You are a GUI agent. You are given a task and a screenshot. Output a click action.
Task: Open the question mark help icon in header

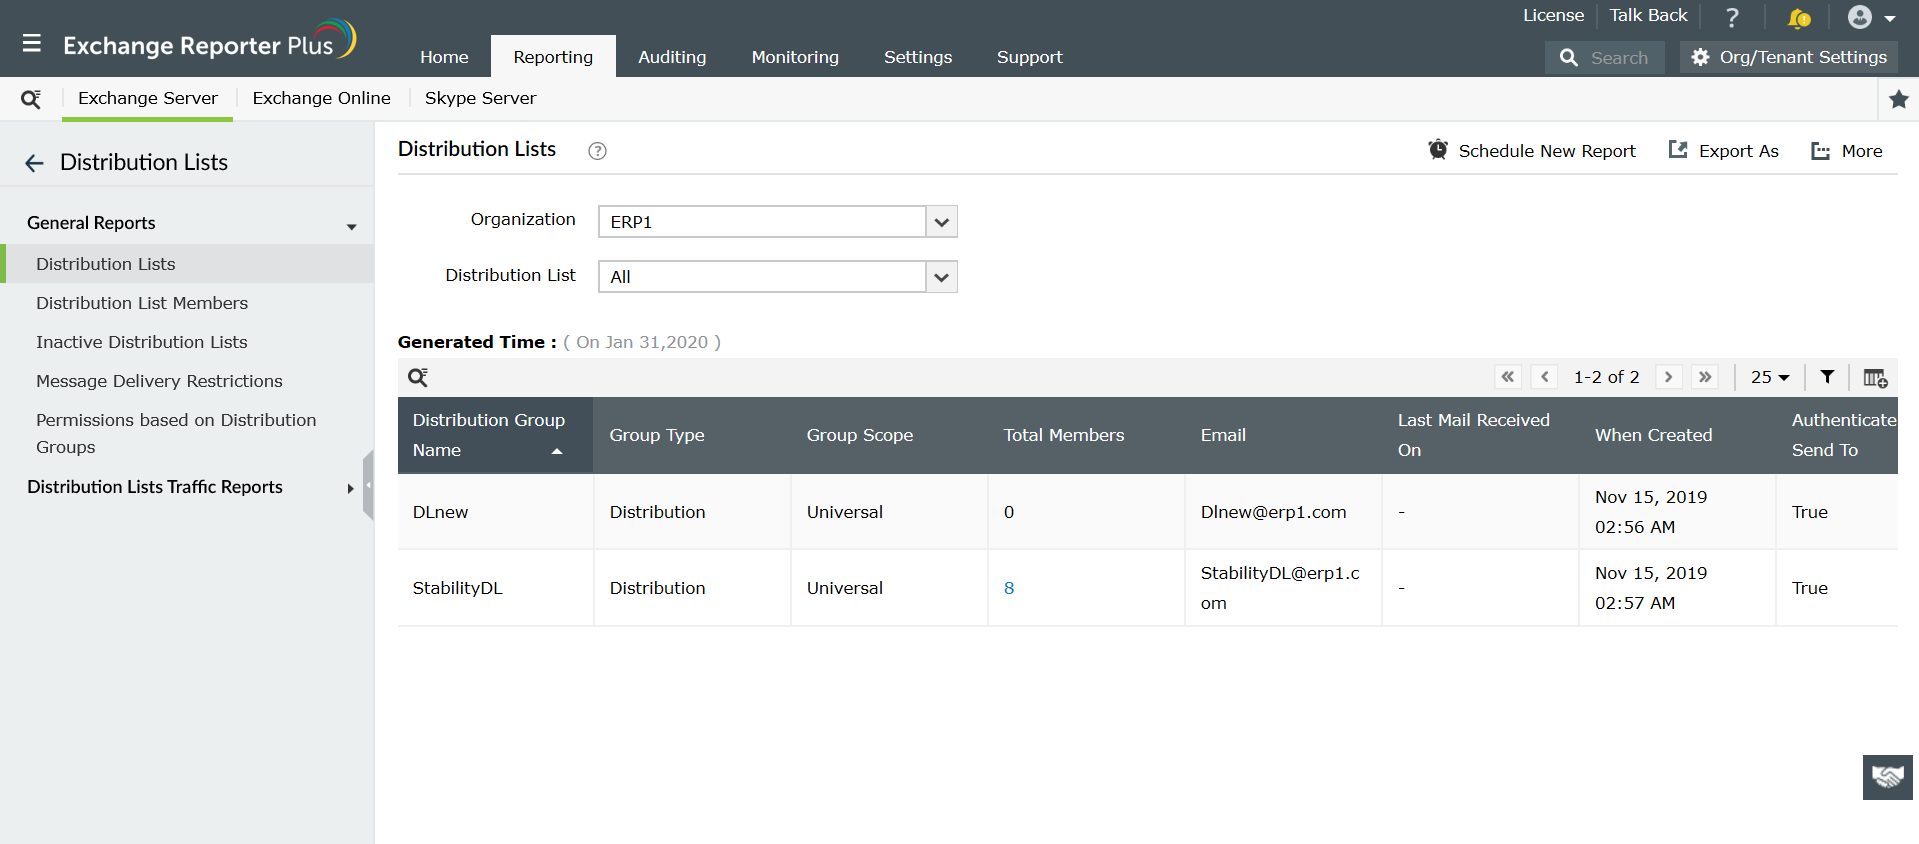click(x=1732, y=18)
